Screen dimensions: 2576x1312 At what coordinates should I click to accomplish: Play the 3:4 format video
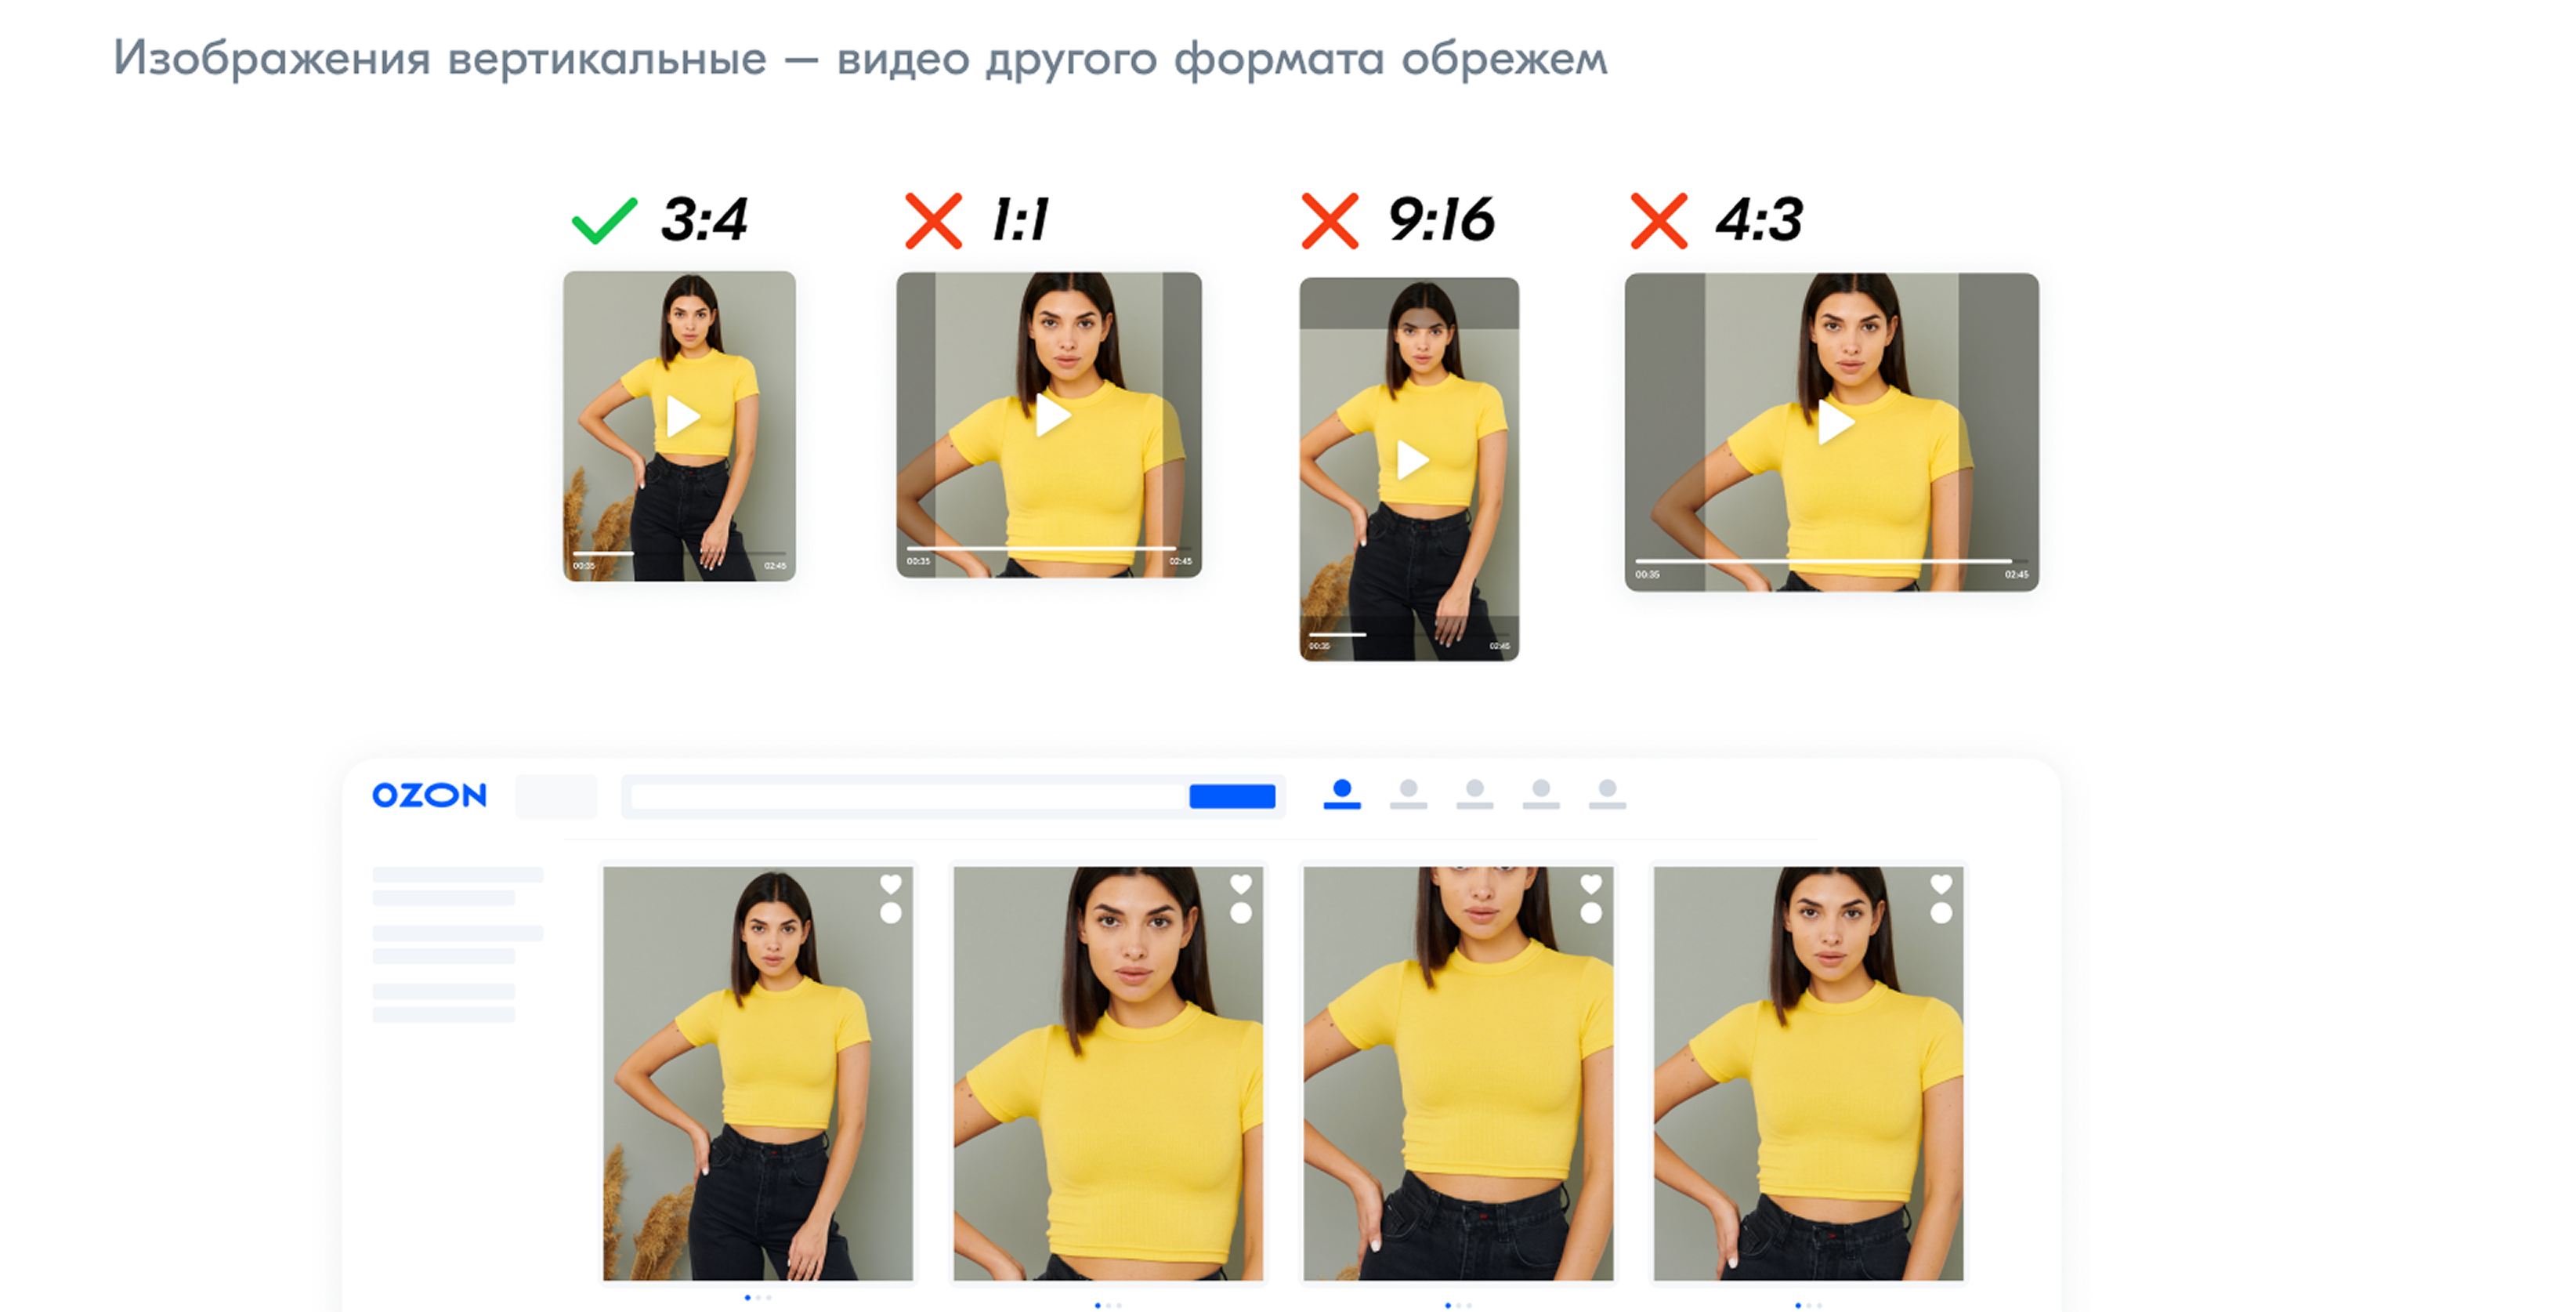683,416
